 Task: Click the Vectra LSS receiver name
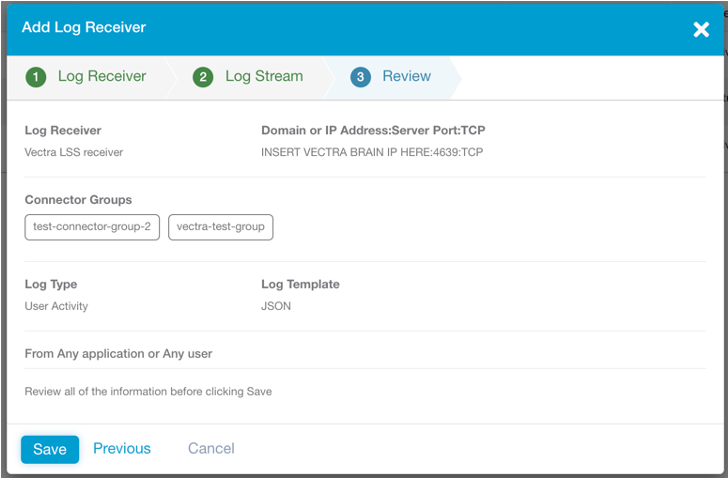point(73,152)
